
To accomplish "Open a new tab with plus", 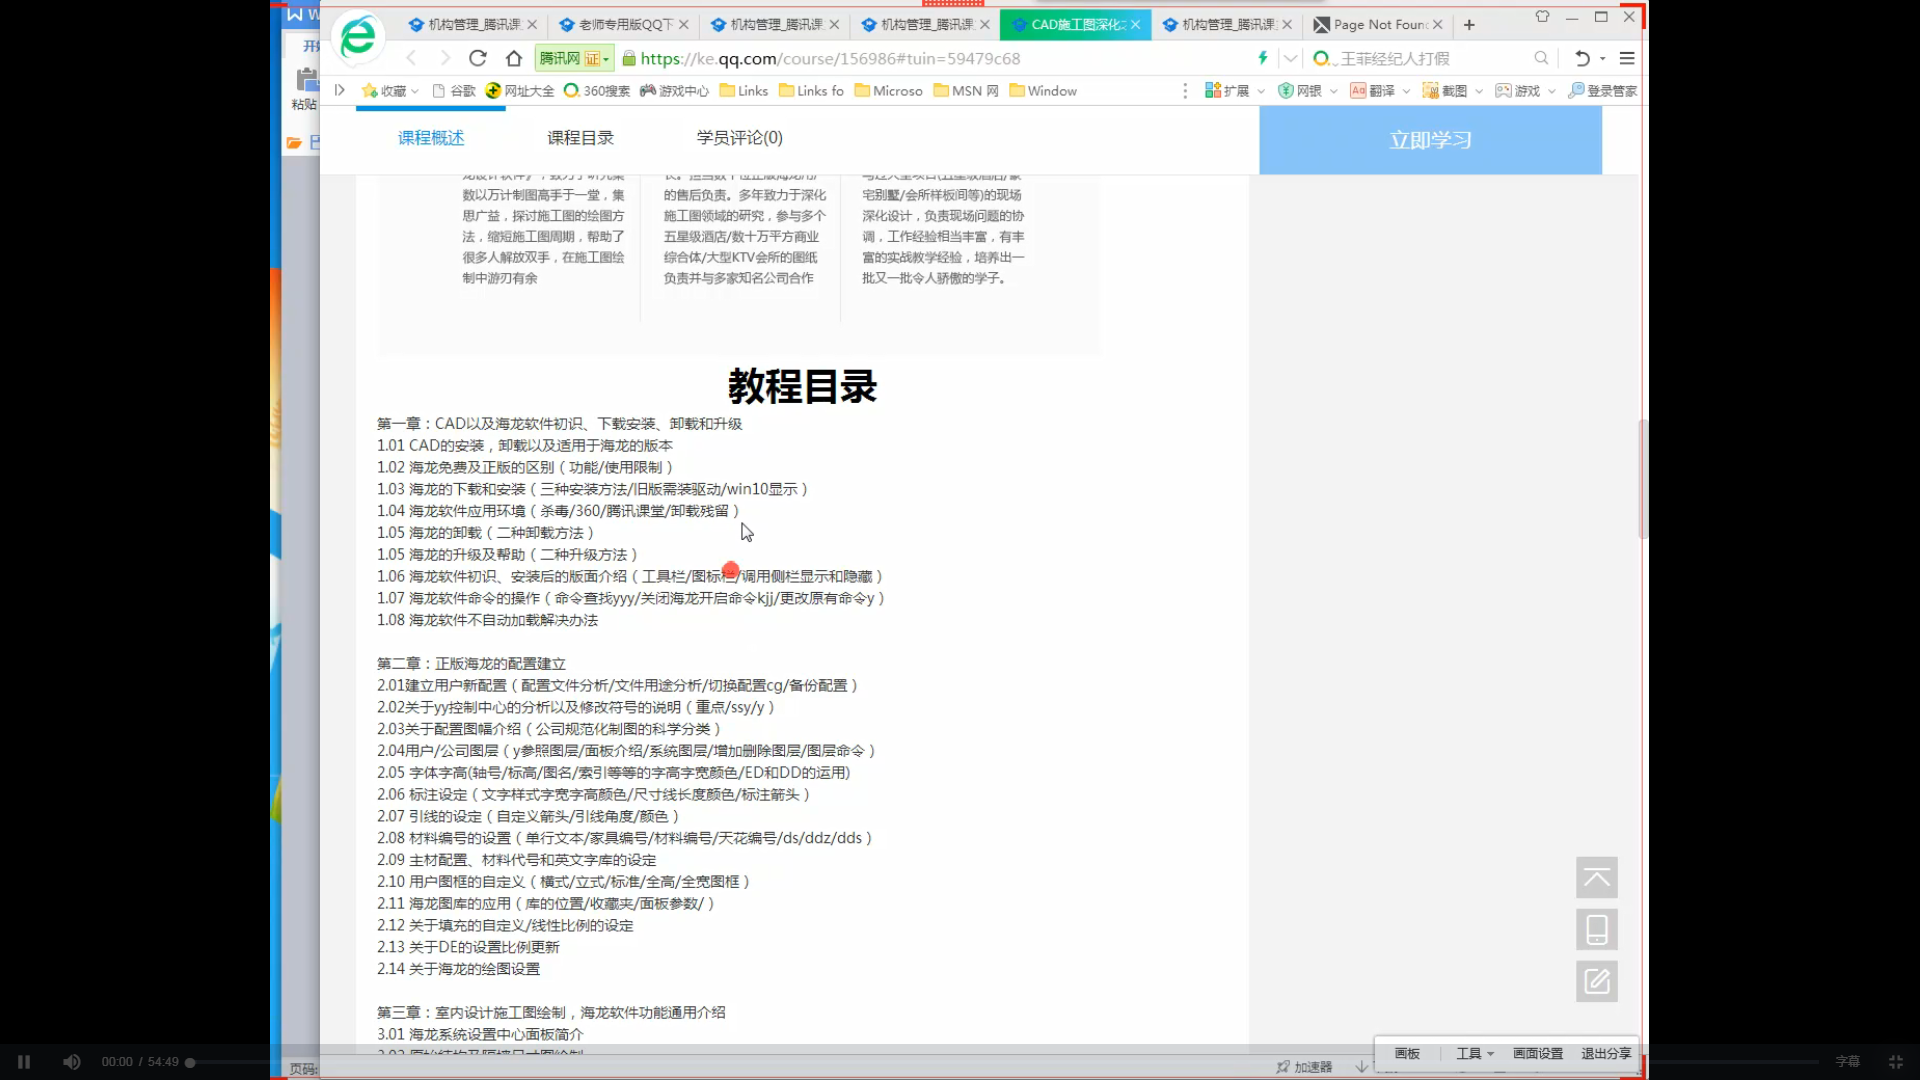I will point(1469,24).
